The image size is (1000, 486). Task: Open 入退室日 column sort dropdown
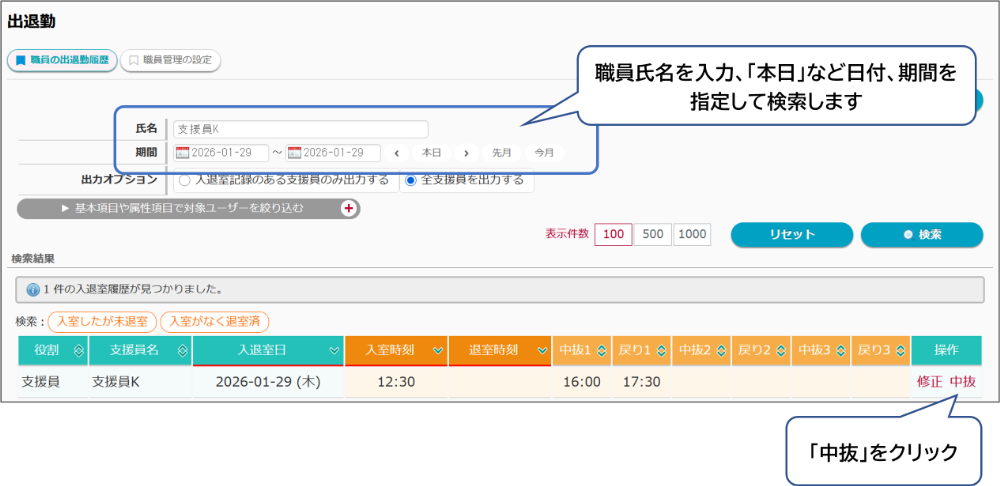tap(334, 351)
